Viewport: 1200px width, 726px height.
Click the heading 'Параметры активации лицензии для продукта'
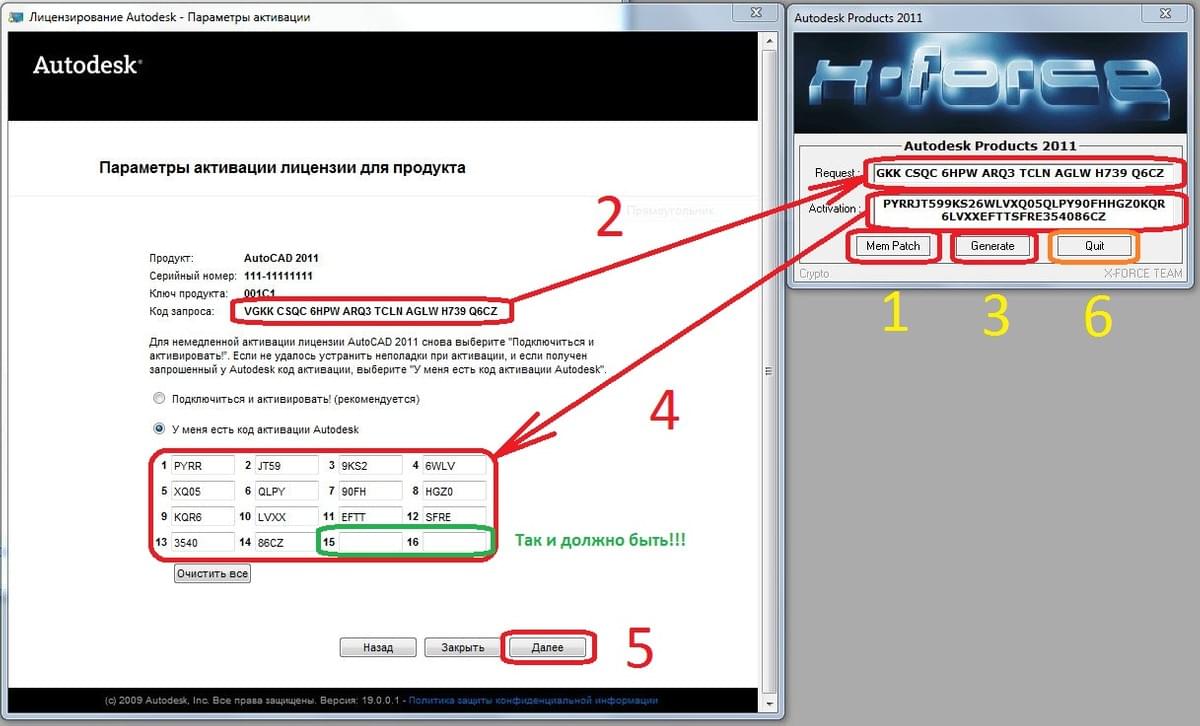tap(282, 168)
